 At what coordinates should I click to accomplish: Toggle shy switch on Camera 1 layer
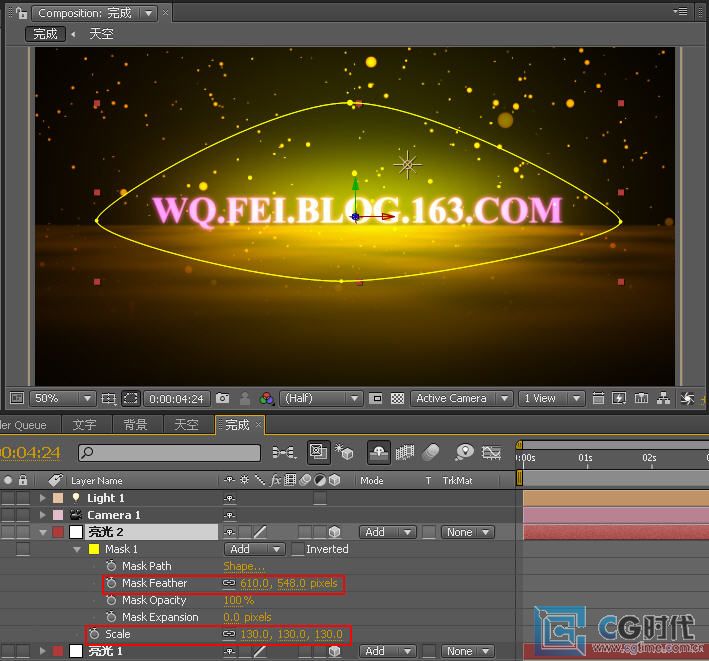pos(229,515)
